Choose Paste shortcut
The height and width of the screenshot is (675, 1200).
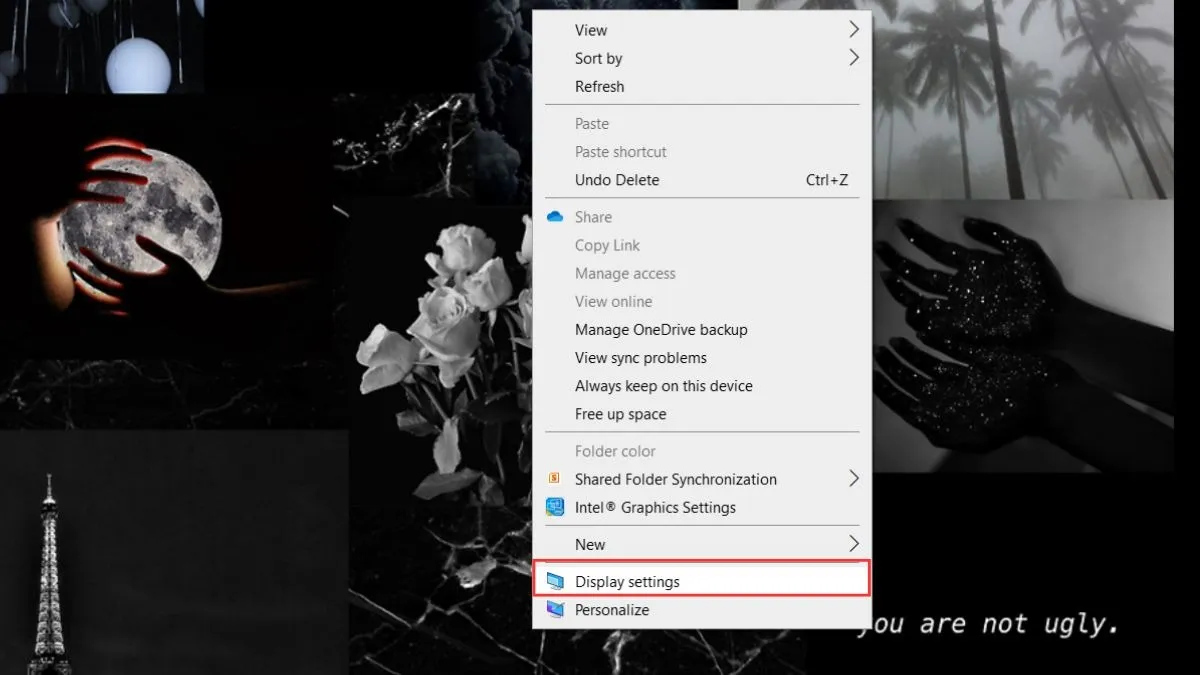(x=620, y=151)
